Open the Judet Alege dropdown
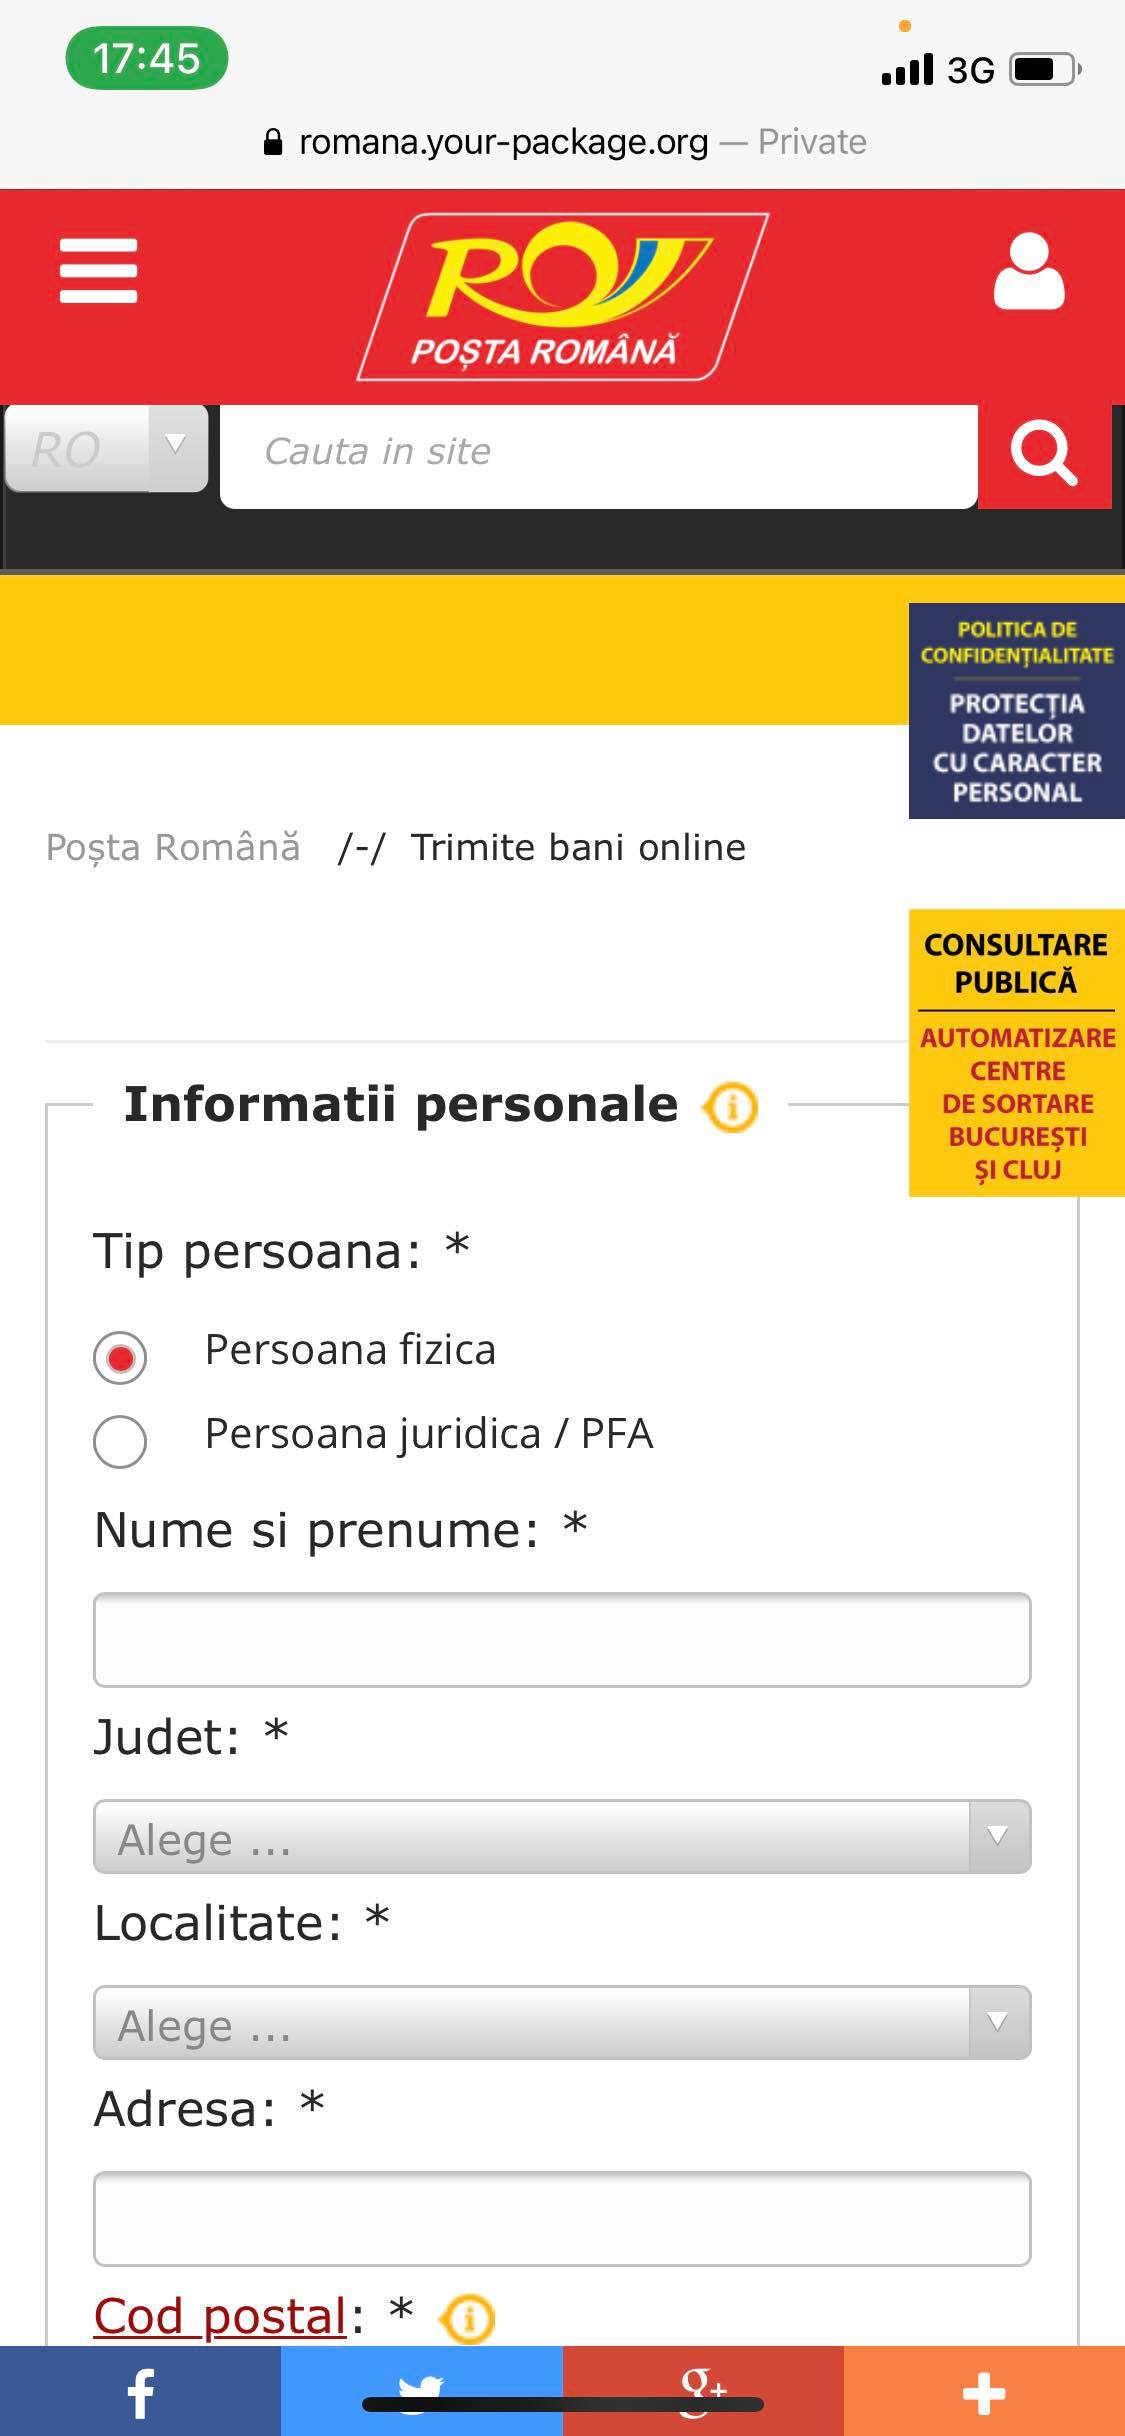This screenshot has width=1125, height=2436. [560, 1838]
